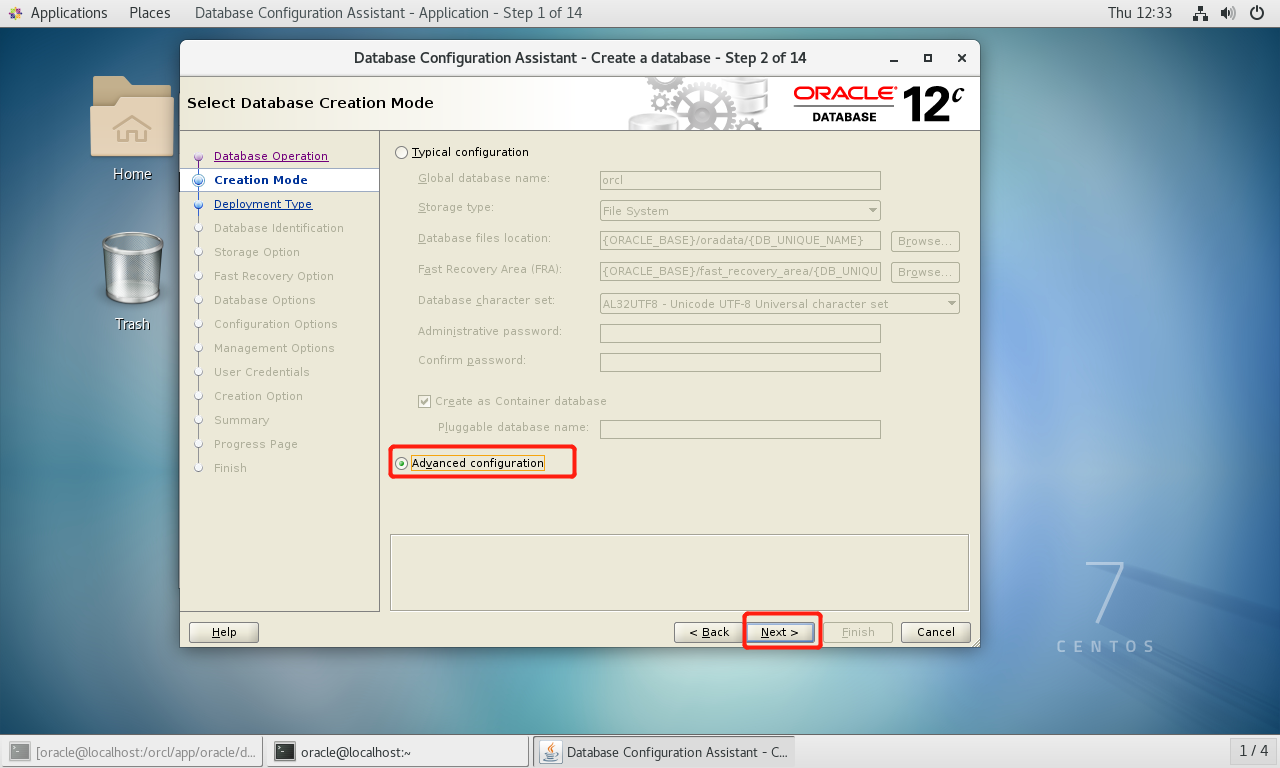
Task: Switch to first terminal taskbar window /orcl/app
Action: (134, 751)
